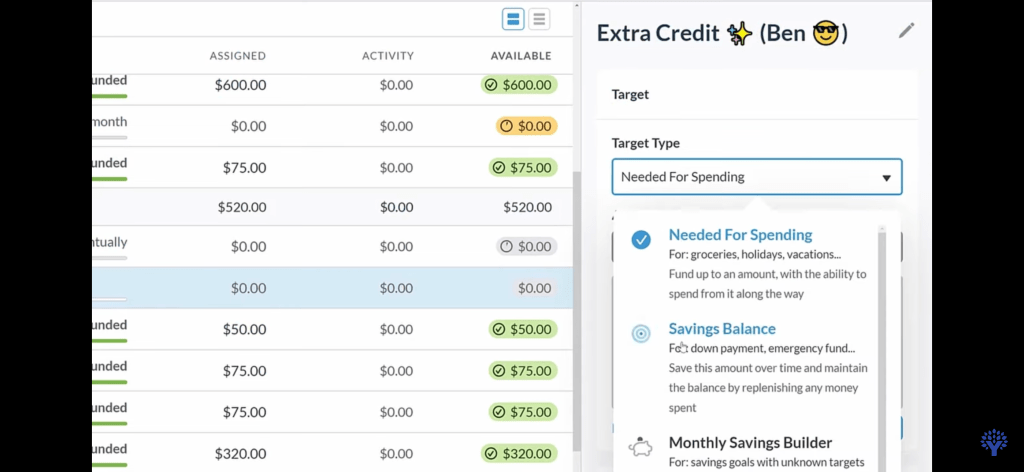Open the Target Type dropdown showing Needed For Spending
1024x472 pixels.
757,177
